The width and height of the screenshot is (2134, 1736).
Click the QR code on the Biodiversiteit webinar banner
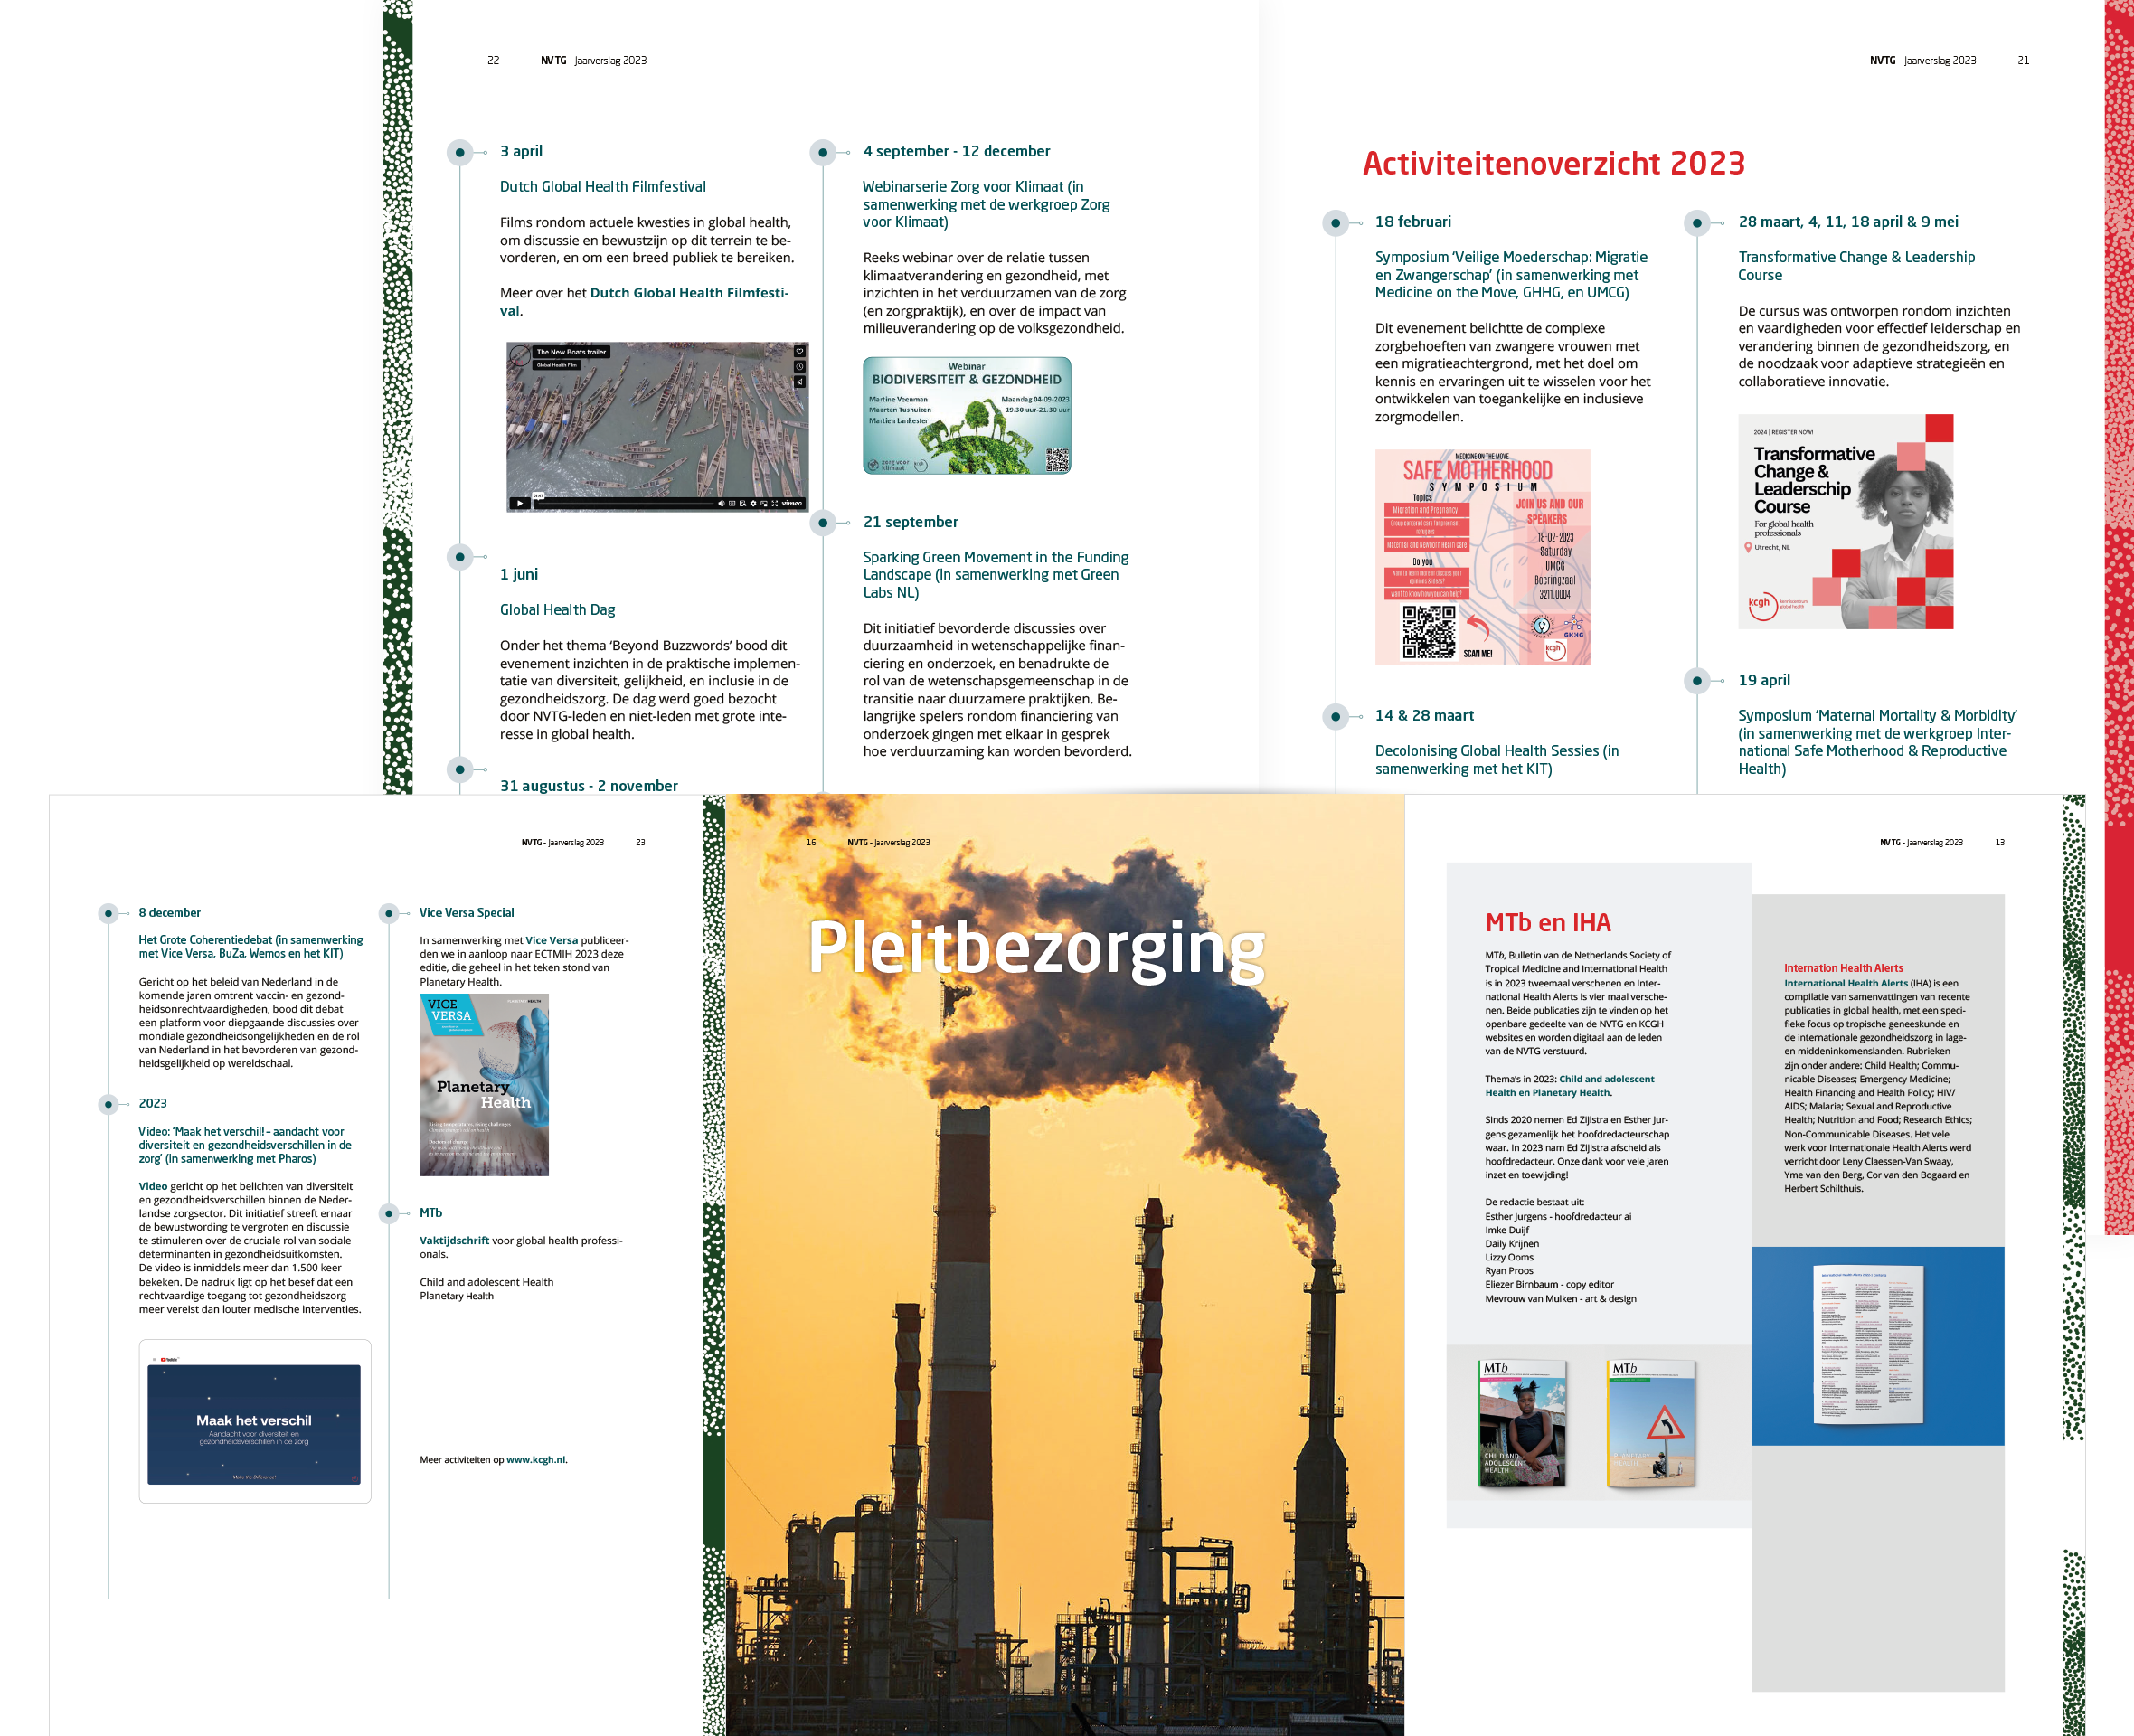[1057, 460]
